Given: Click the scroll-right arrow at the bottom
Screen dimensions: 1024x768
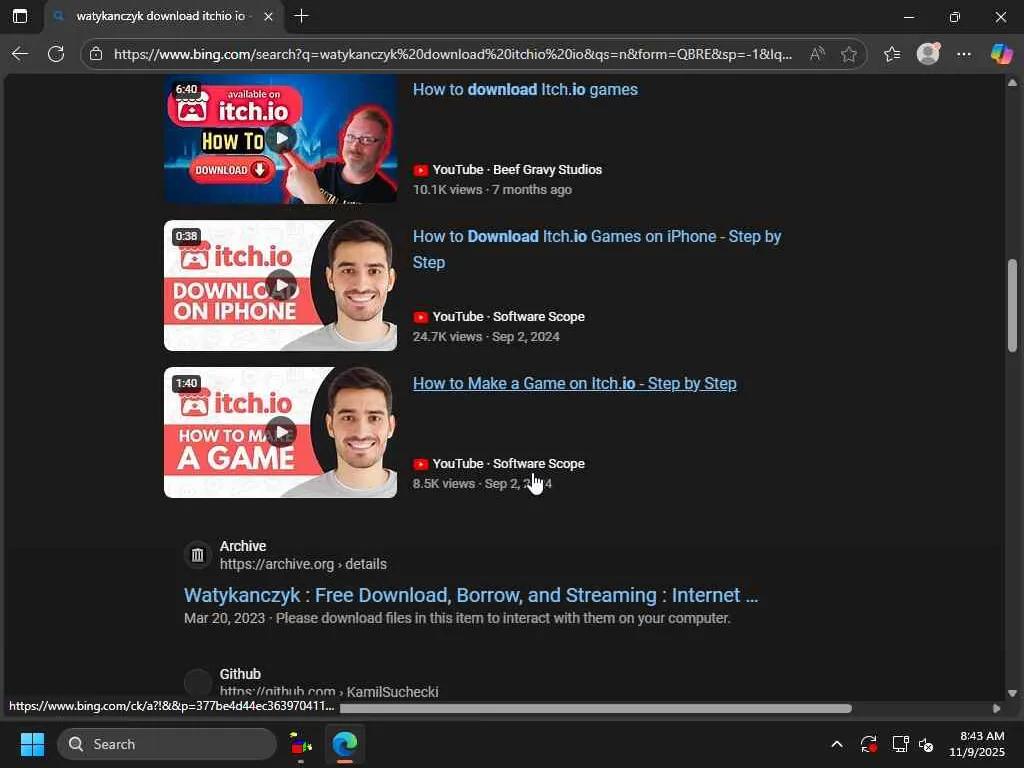Looking at the screenshot, I should (x=997, y=709).
